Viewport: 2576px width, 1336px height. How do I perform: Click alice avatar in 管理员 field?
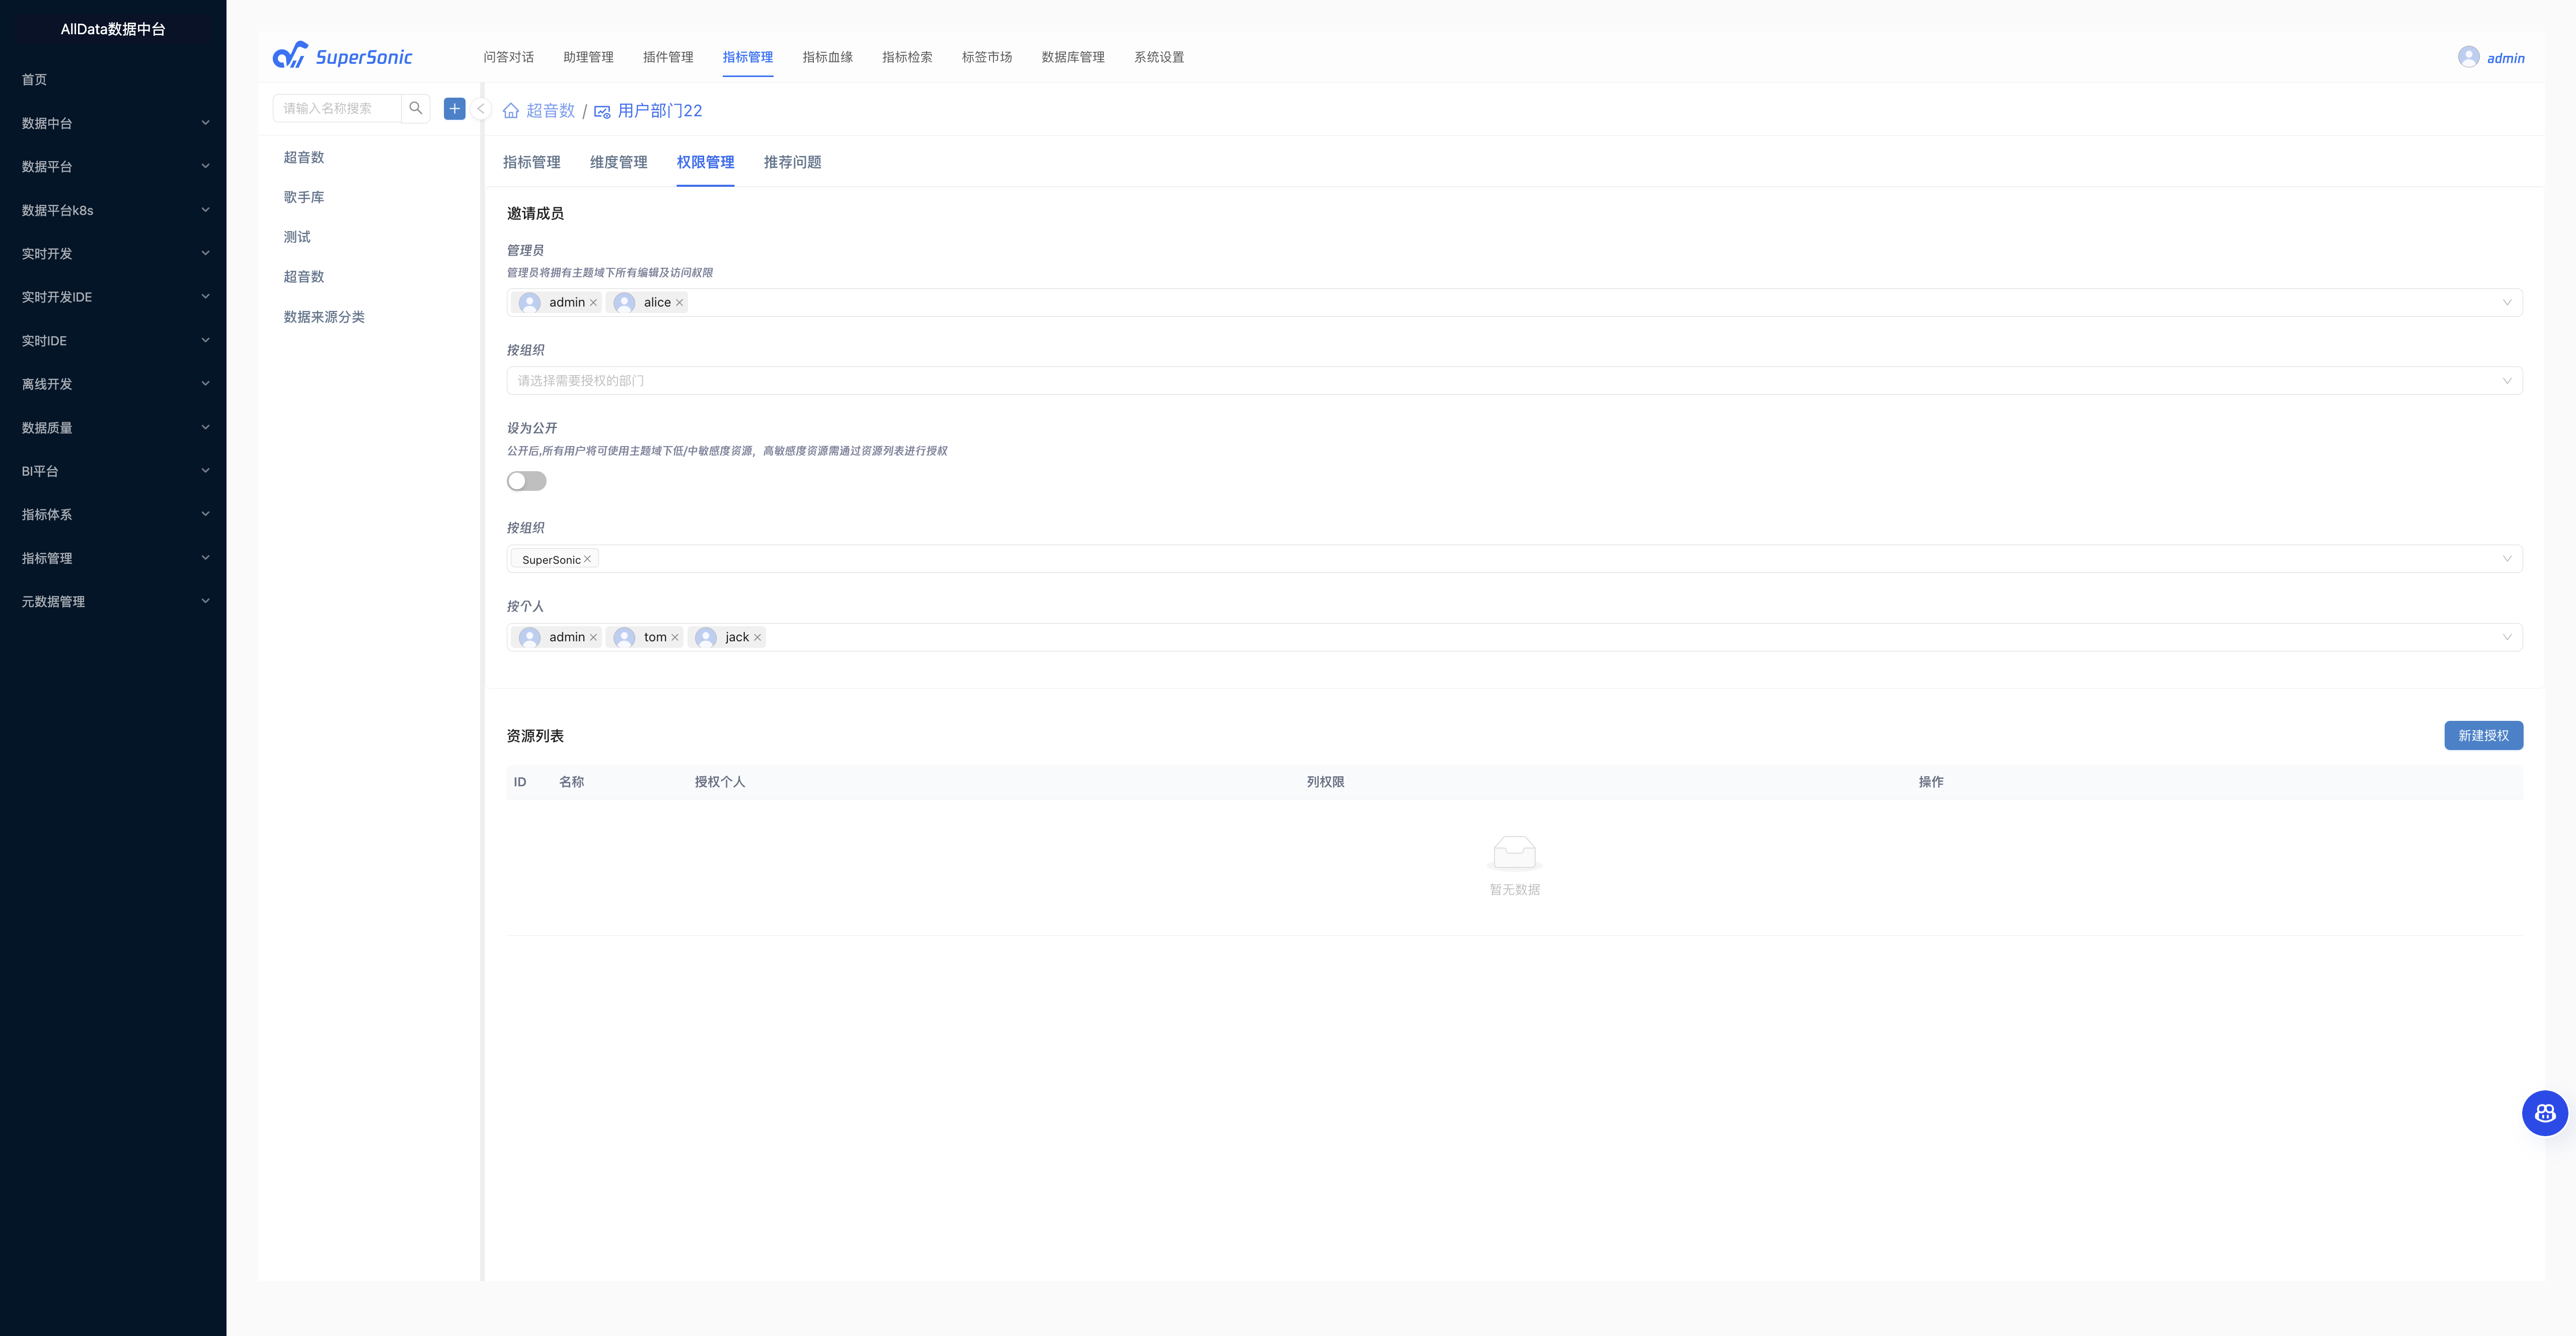625,303
